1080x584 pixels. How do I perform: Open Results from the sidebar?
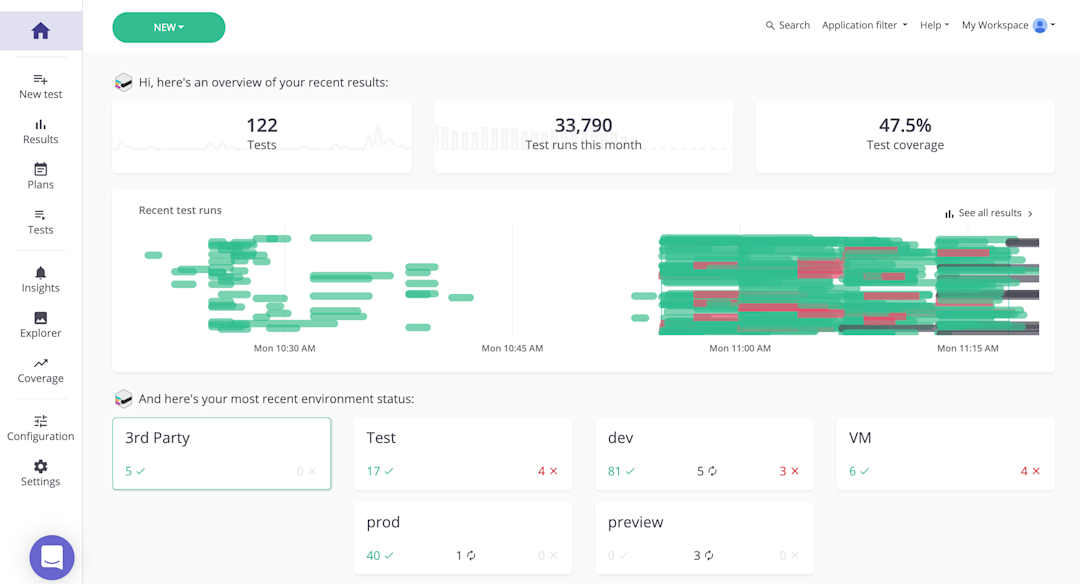click(41, 132)
